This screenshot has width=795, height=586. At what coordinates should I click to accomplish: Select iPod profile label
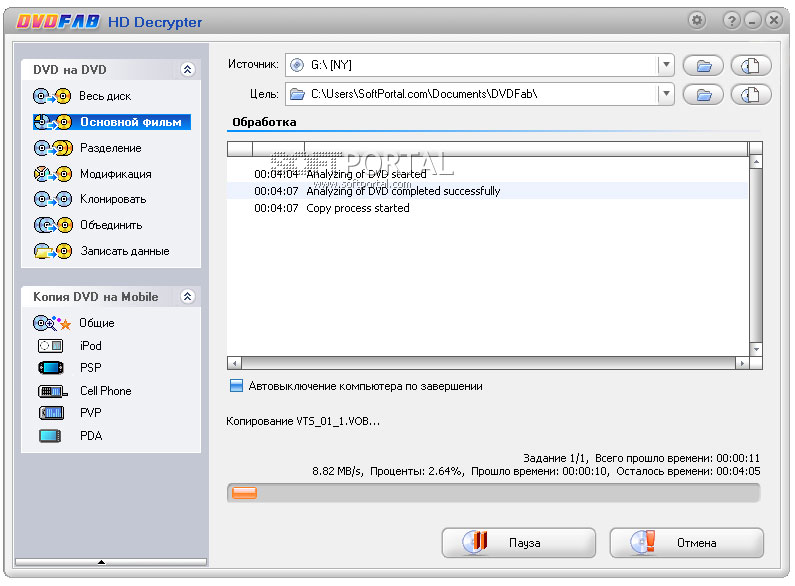pos(91,346)
